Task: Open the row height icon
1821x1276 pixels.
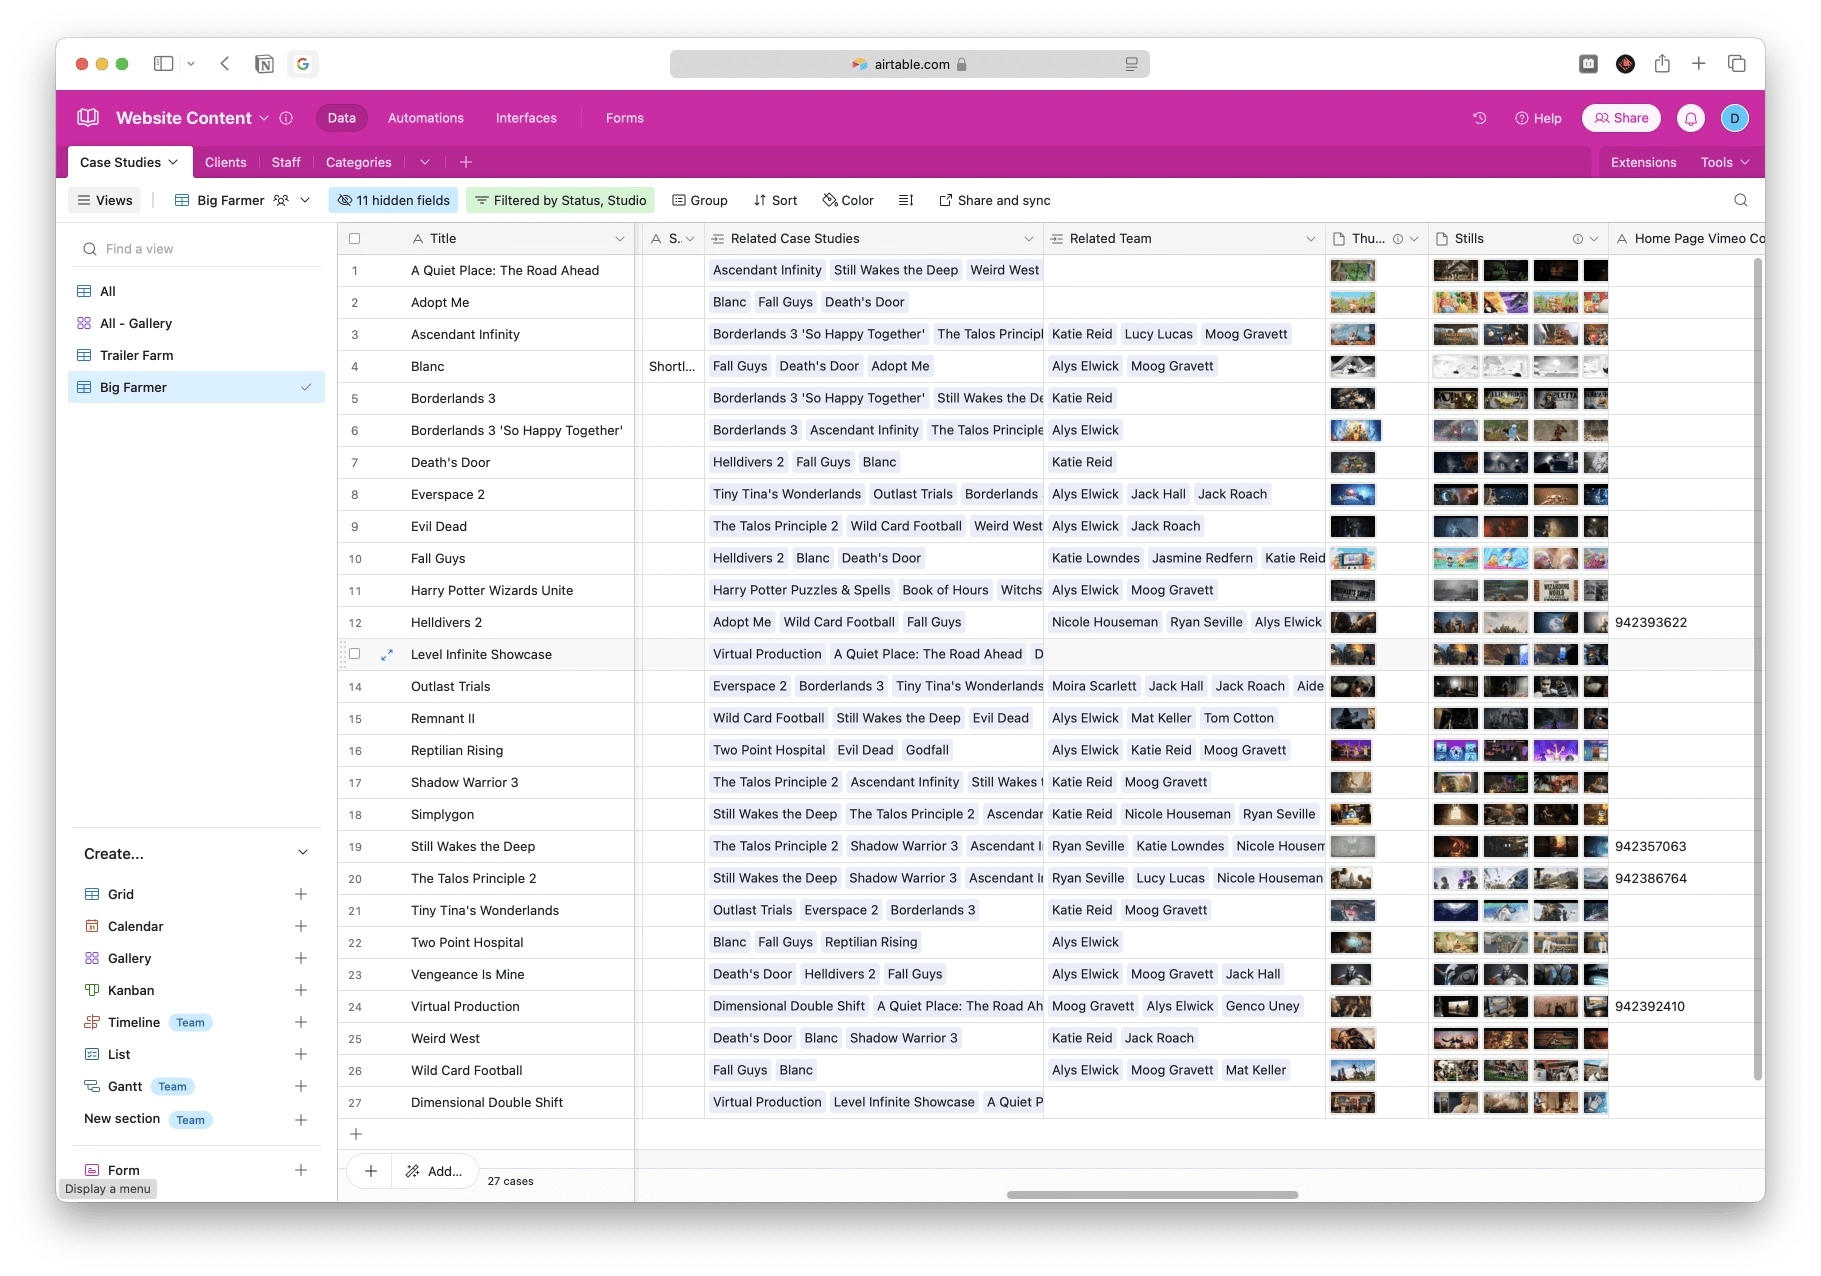Action: [x=906, y=200]
